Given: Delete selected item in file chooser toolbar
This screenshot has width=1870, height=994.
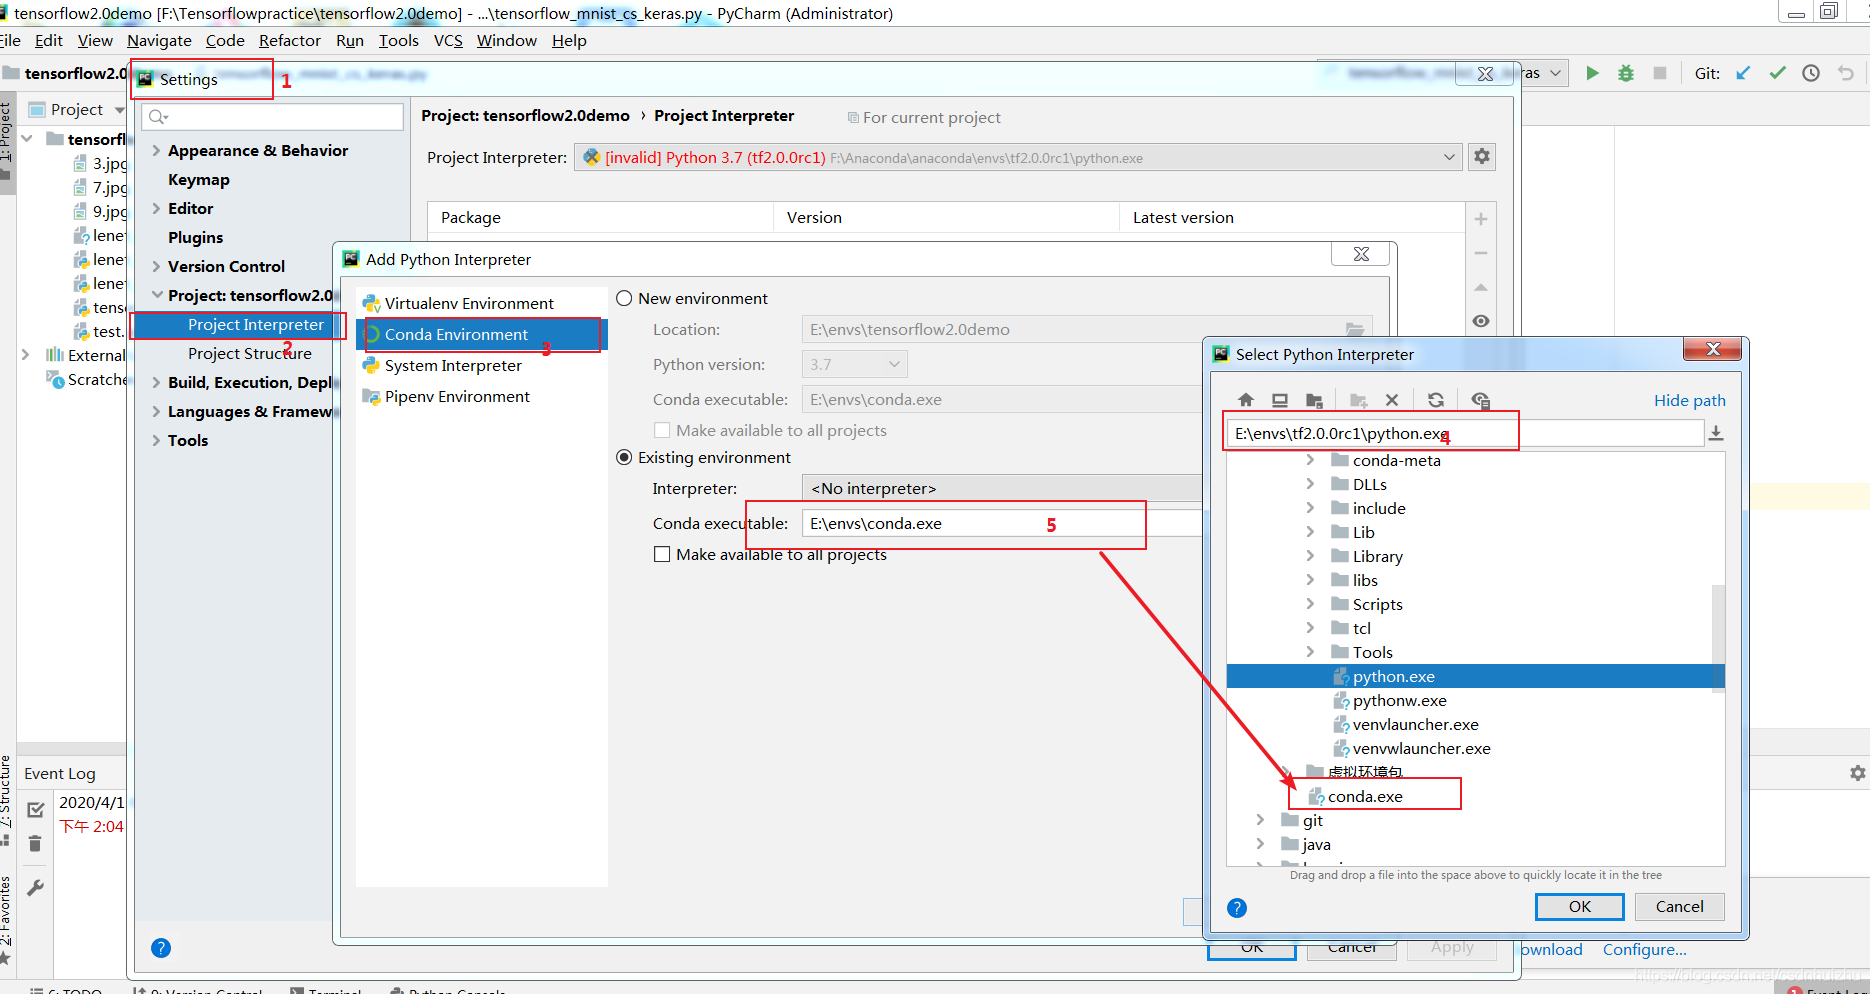Looking at the screenshot, I should (1391, 400).
